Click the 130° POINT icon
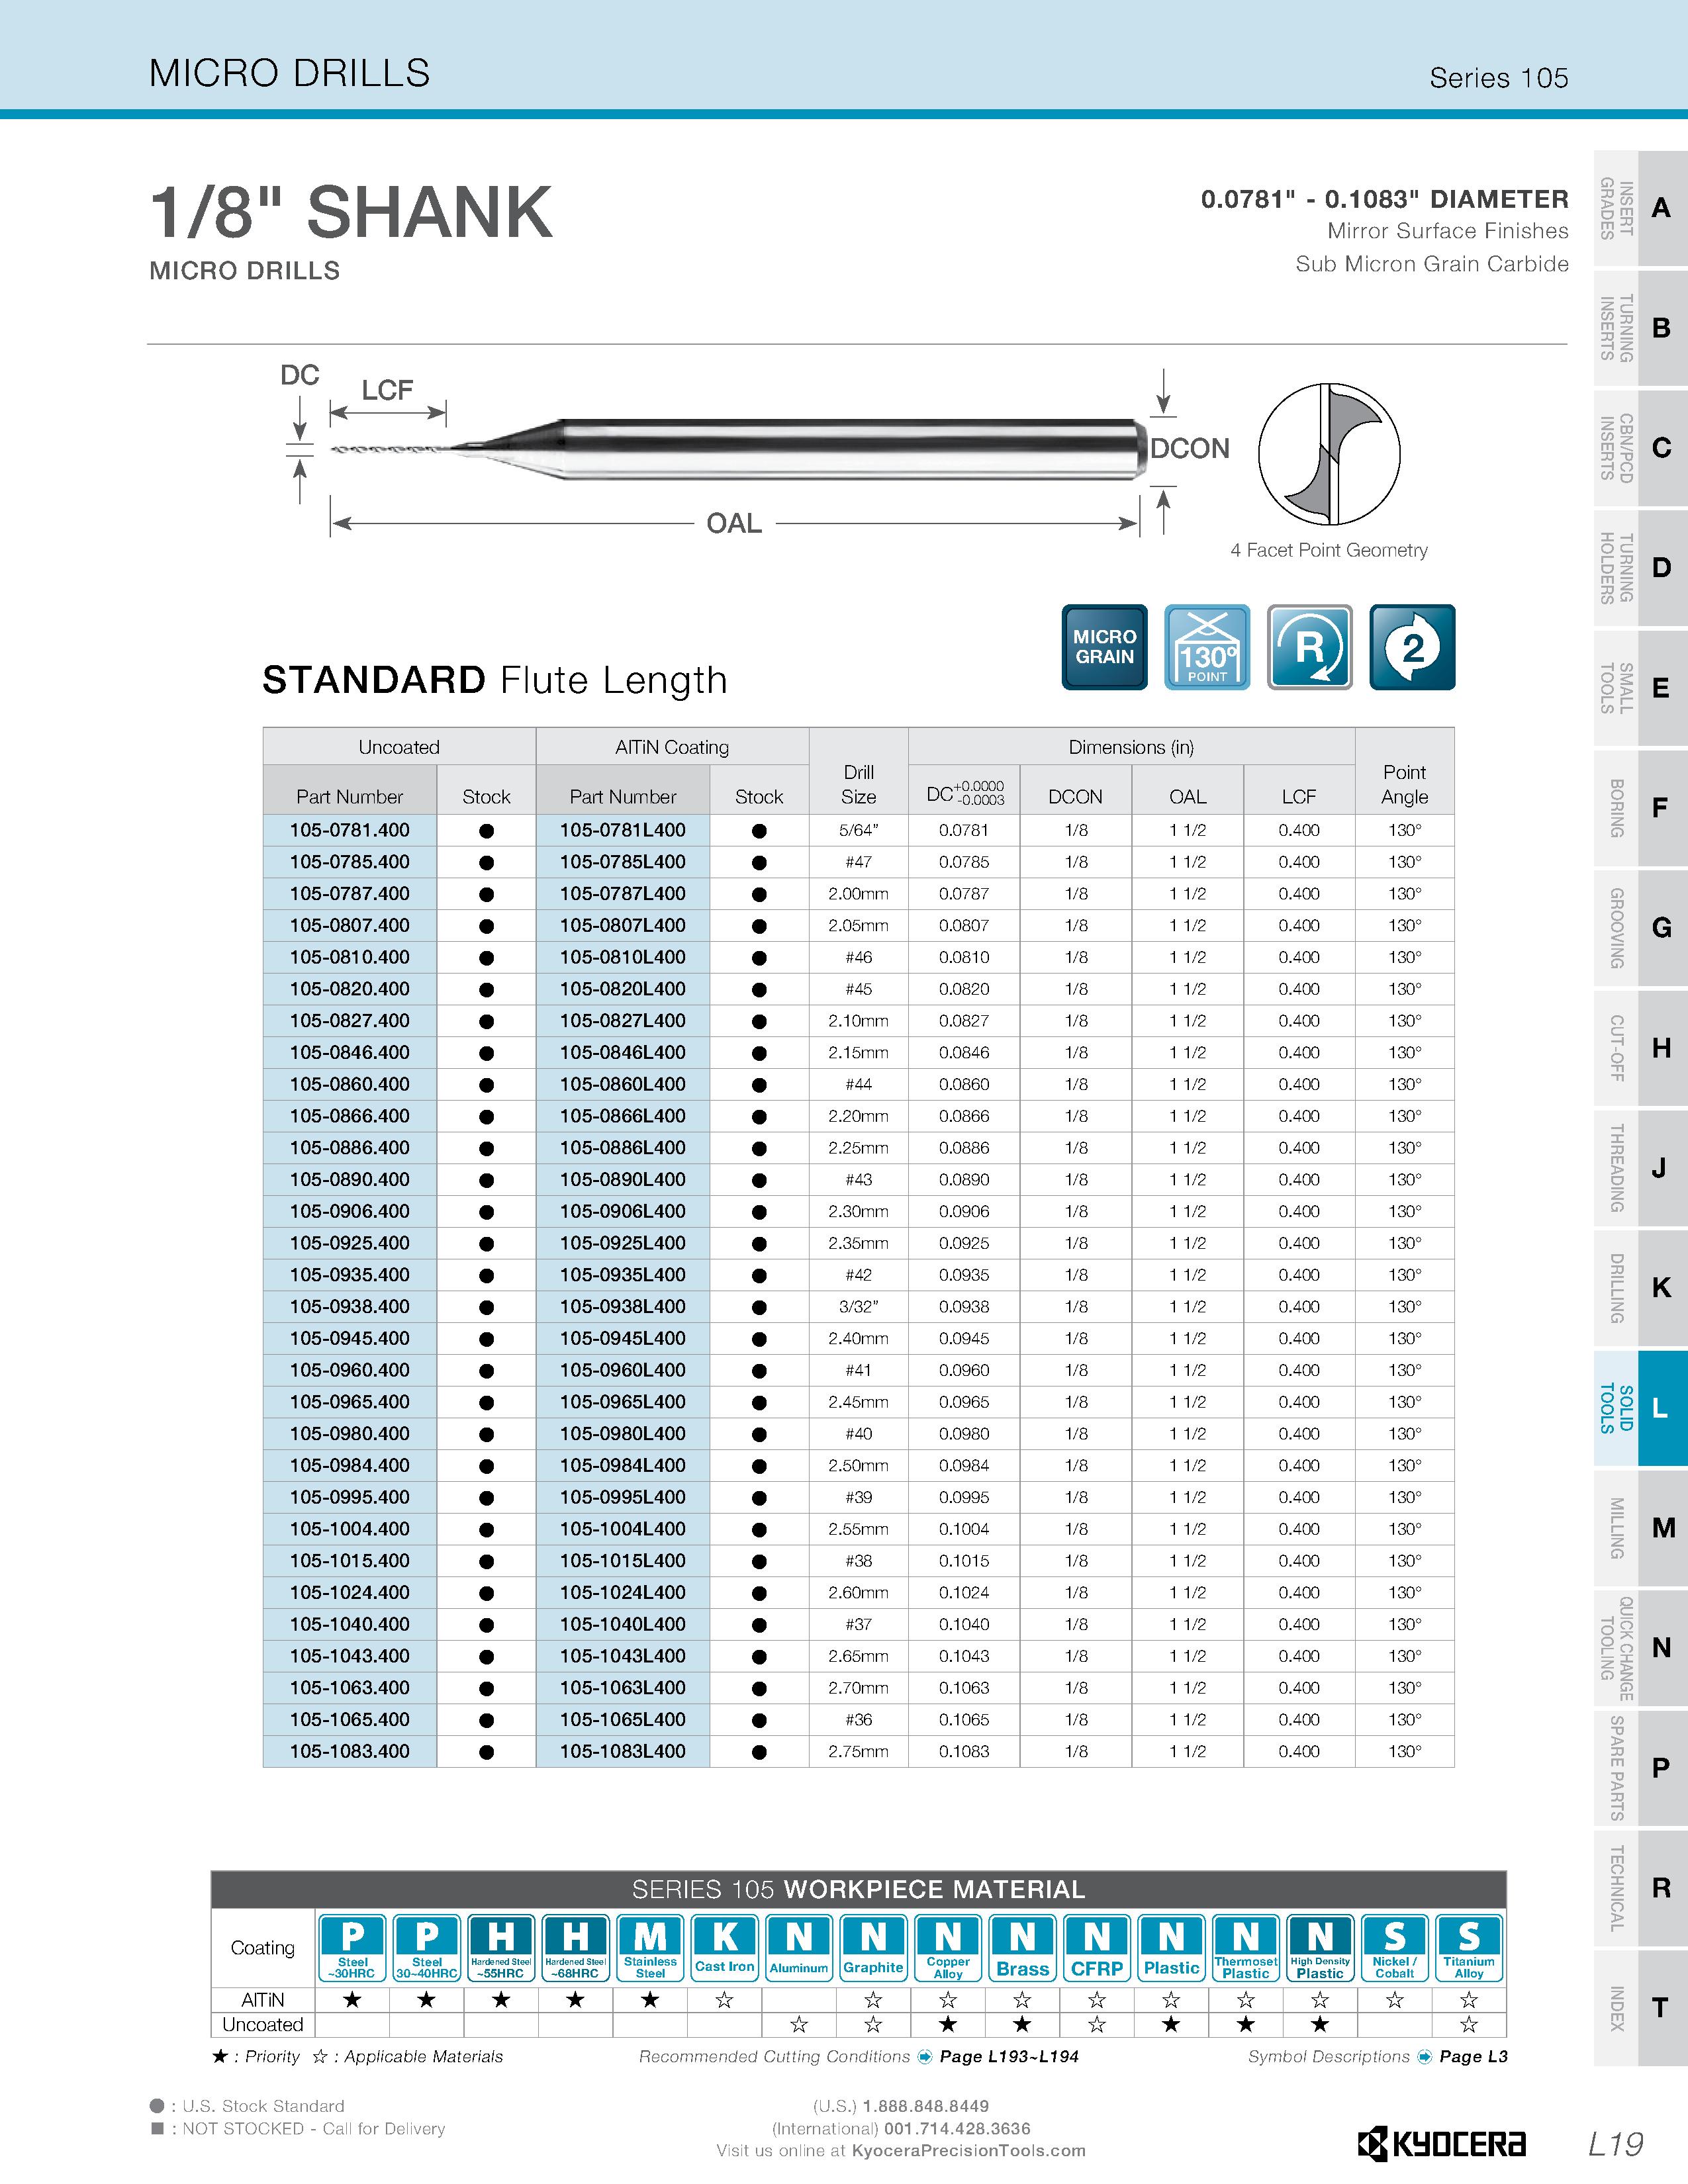The height and width of the screenshot is (2184, 1688). [1207, 647]
